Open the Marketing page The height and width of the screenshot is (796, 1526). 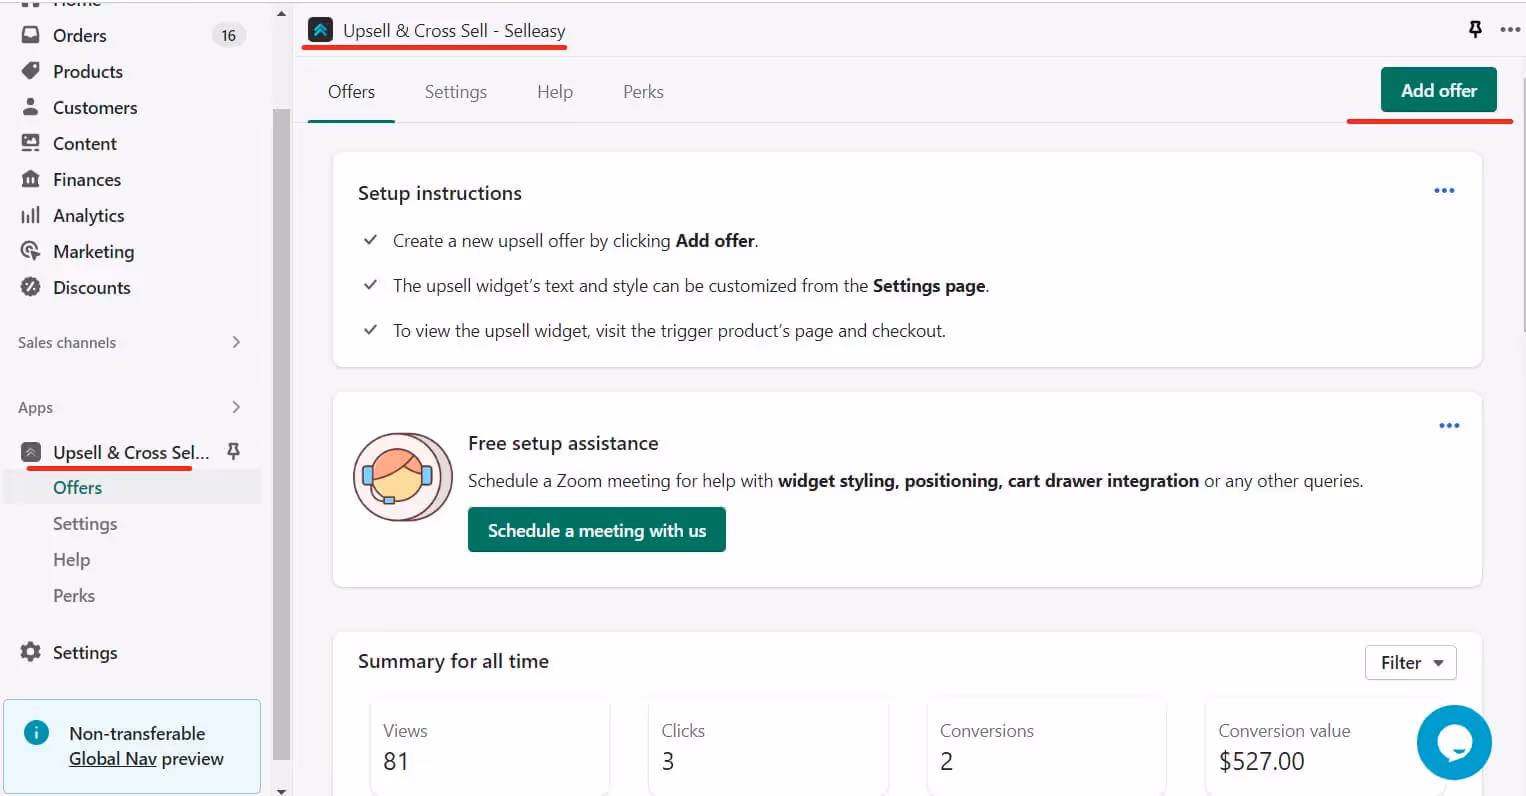(x=94, y=251)
